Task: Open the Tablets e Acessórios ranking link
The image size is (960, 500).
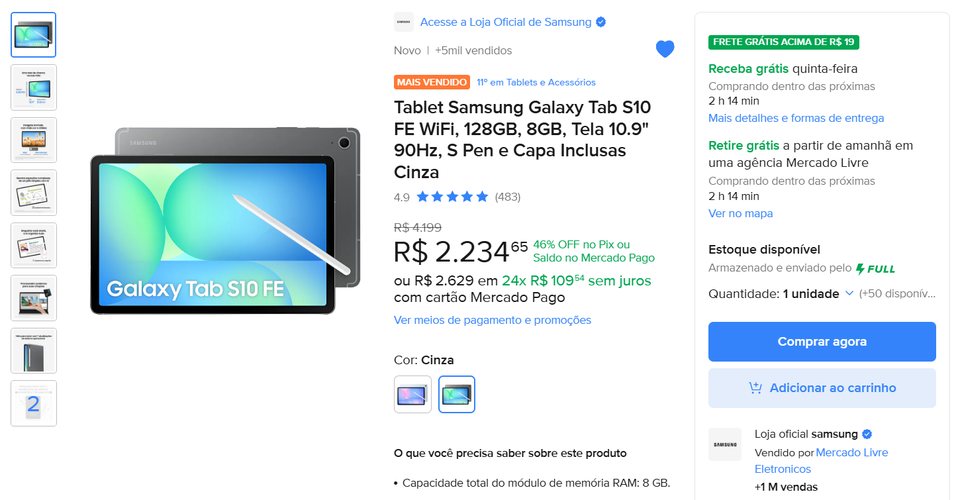Action: coord(536,82)
